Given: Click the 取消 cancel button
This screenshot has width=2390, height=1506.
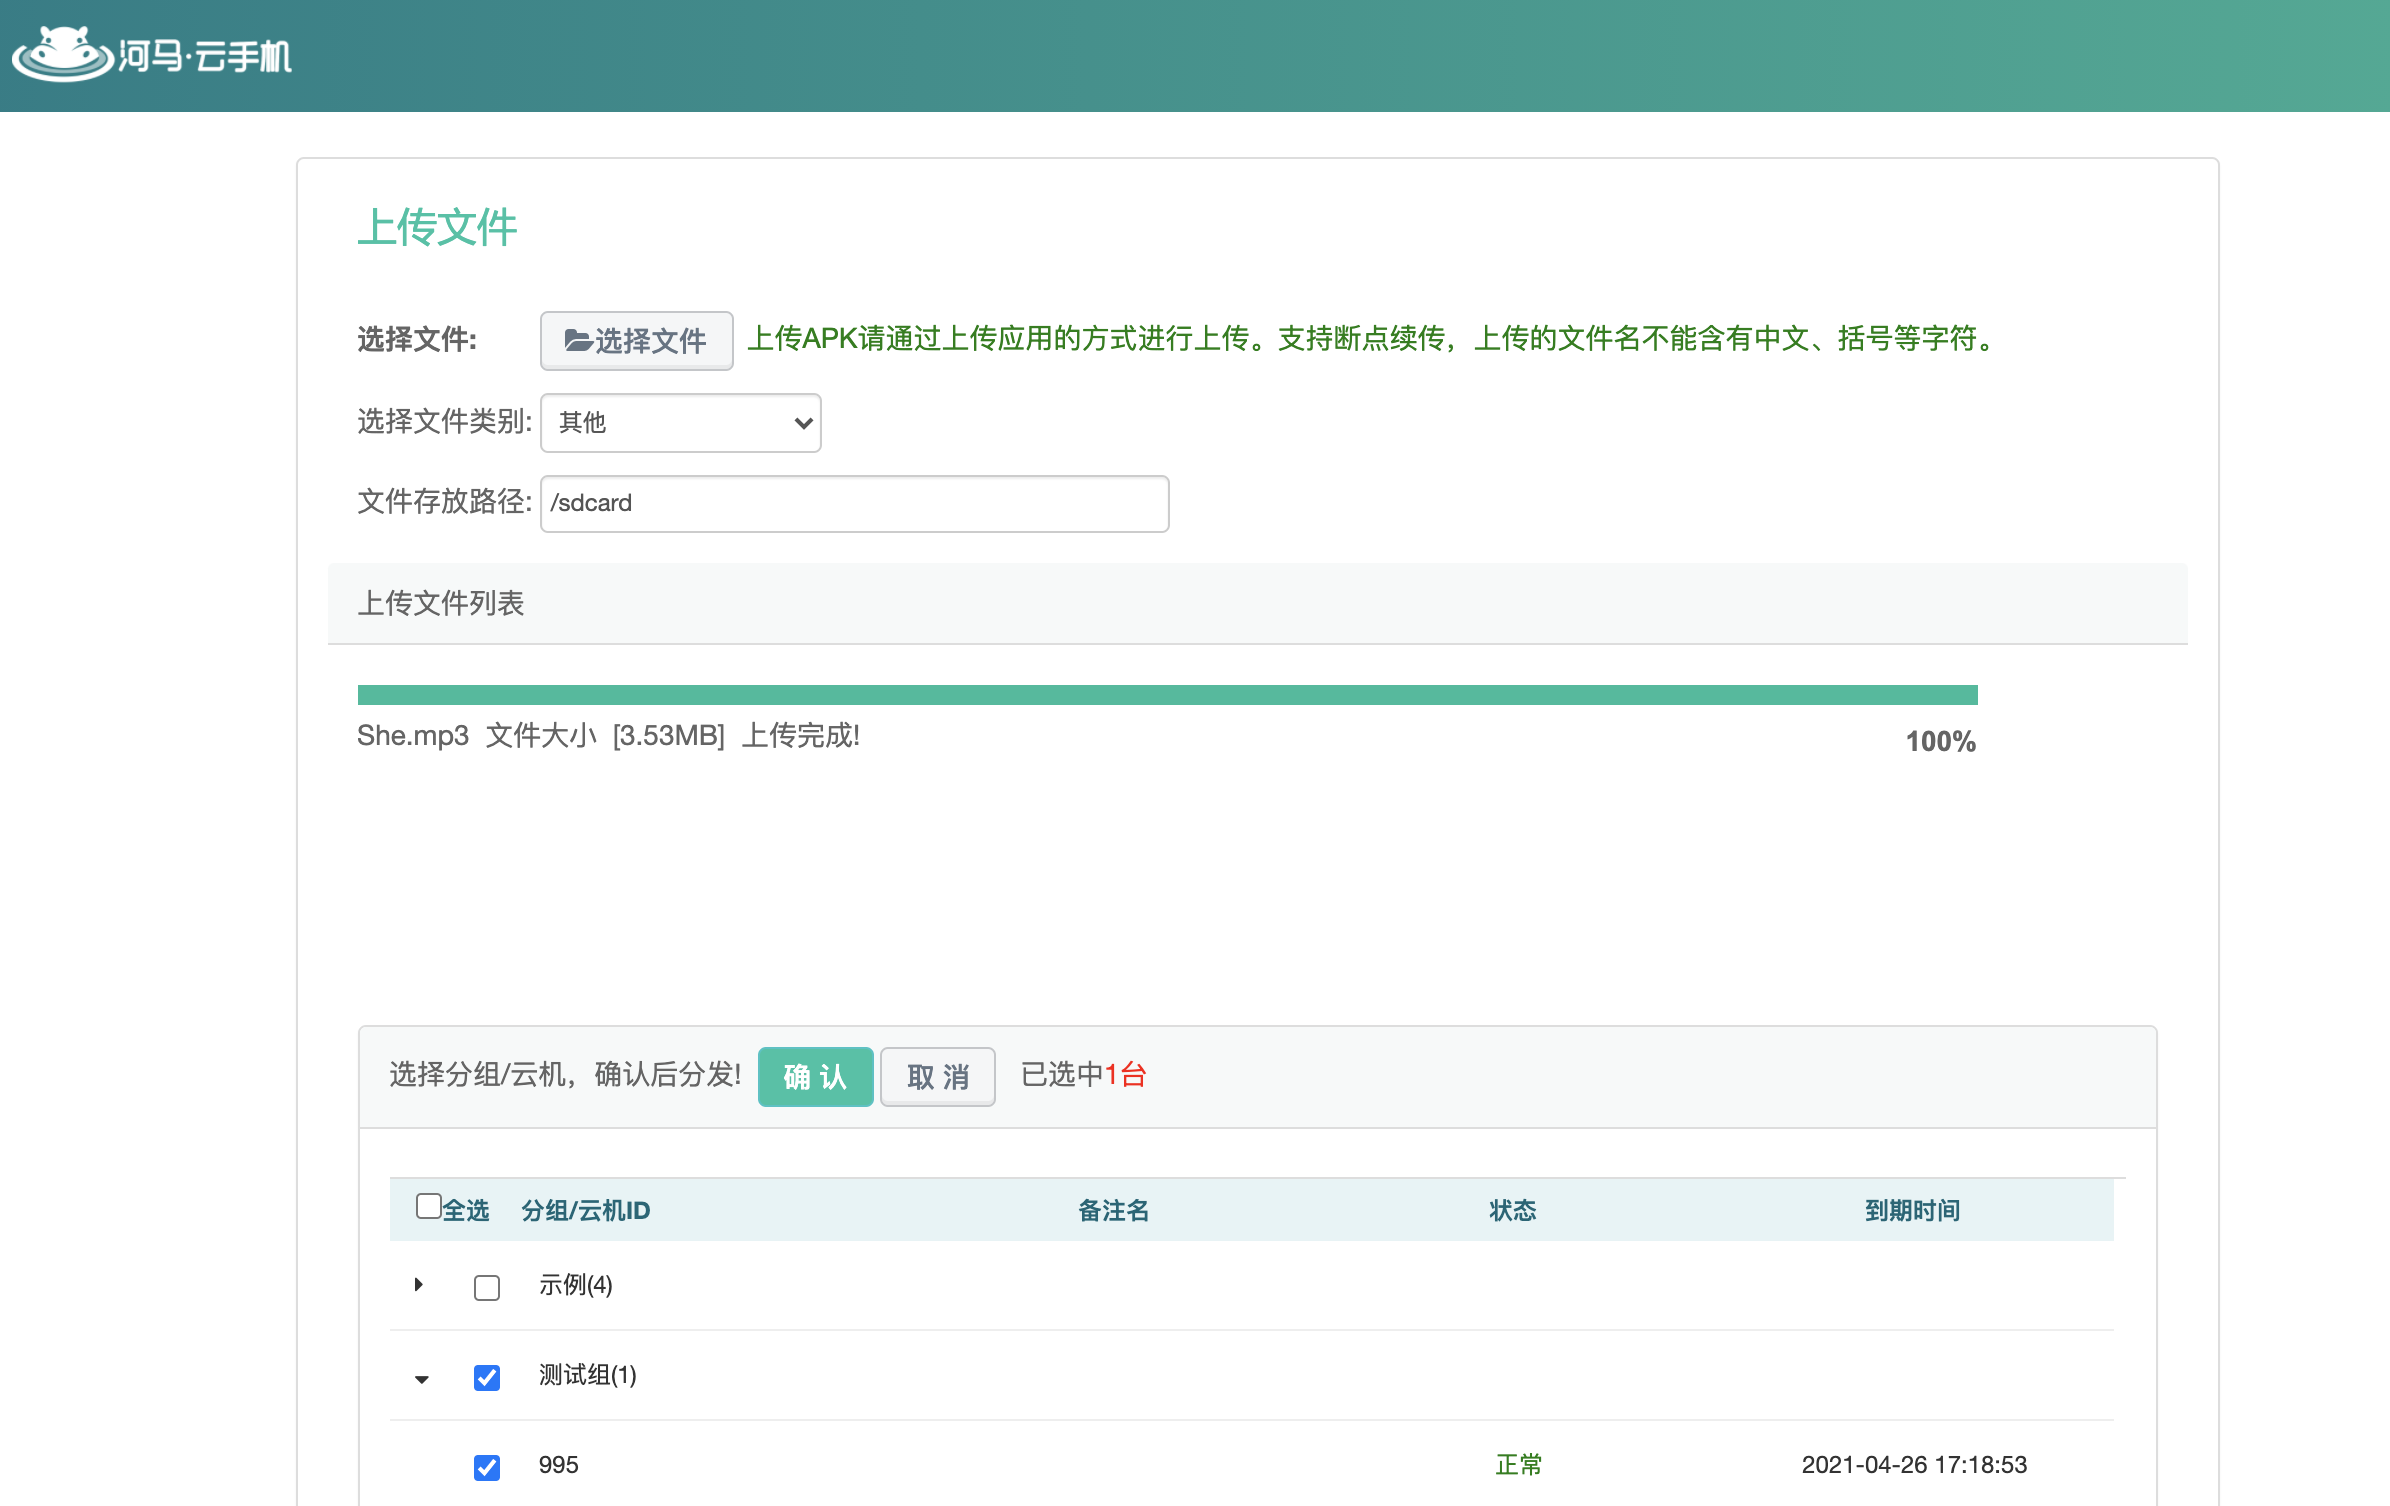Looking at the screenshot, I should (x=937, y=1077).
